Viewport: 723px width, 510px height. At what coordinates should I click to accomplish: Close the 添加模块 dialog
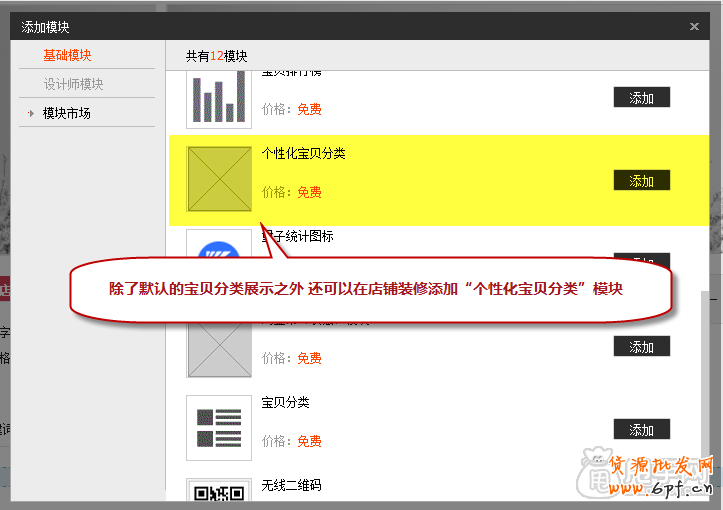pos(695,27)
